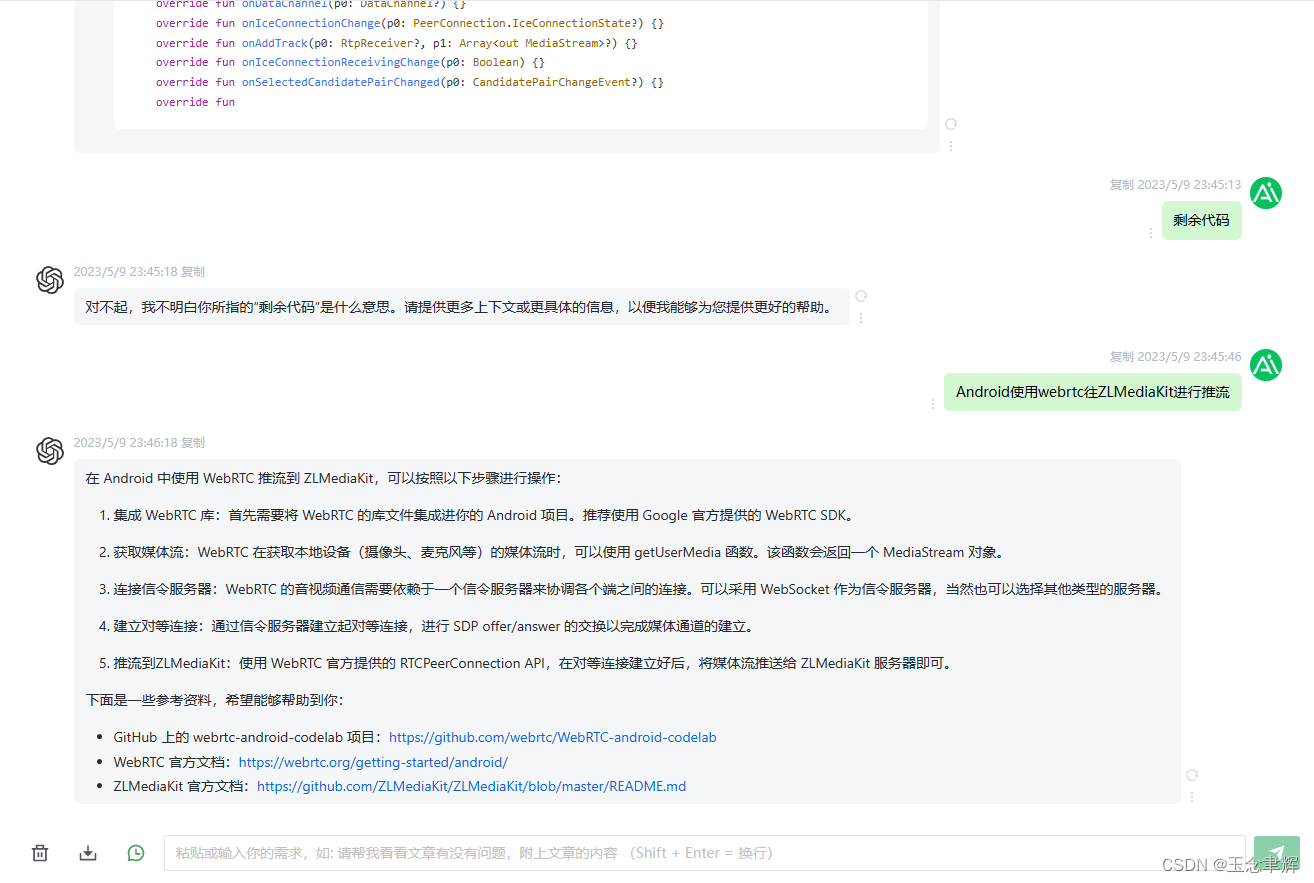Open the ZLMediaKit README.md link
The width and height of the screenshot is (1314, 883).
point(471,786)
